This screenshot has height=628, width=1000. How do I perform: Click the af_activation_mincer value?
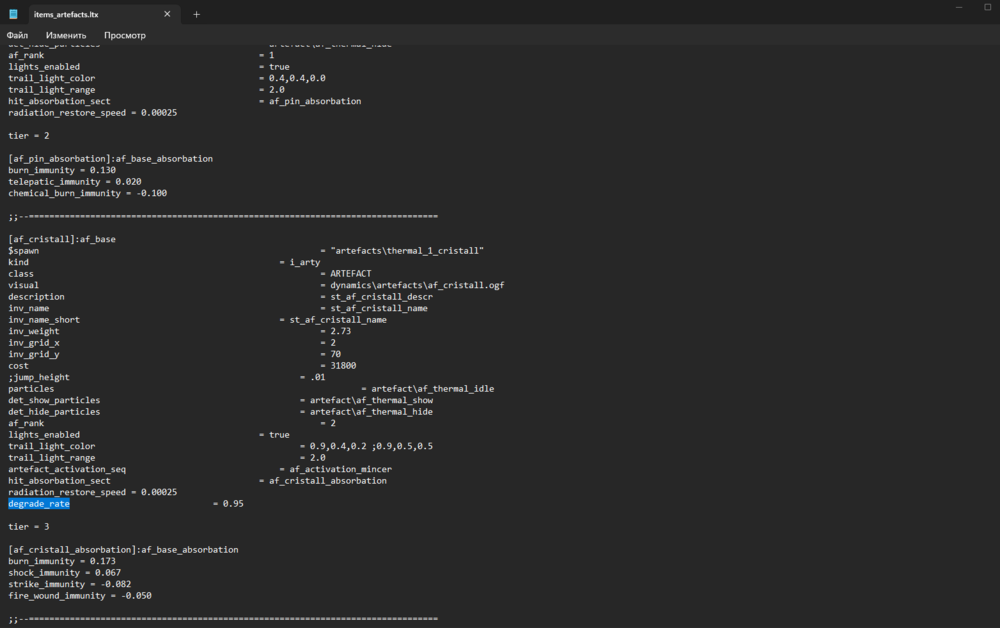pos(340,469)
